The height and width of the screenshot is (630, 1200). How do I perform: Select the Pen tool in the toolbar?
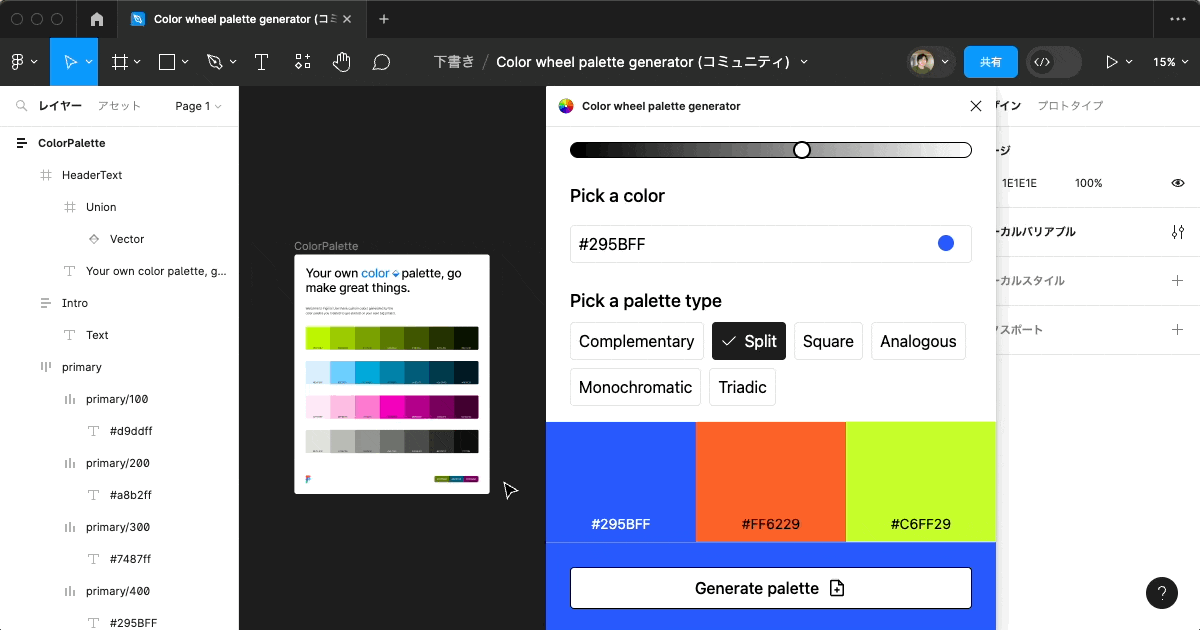214,61
